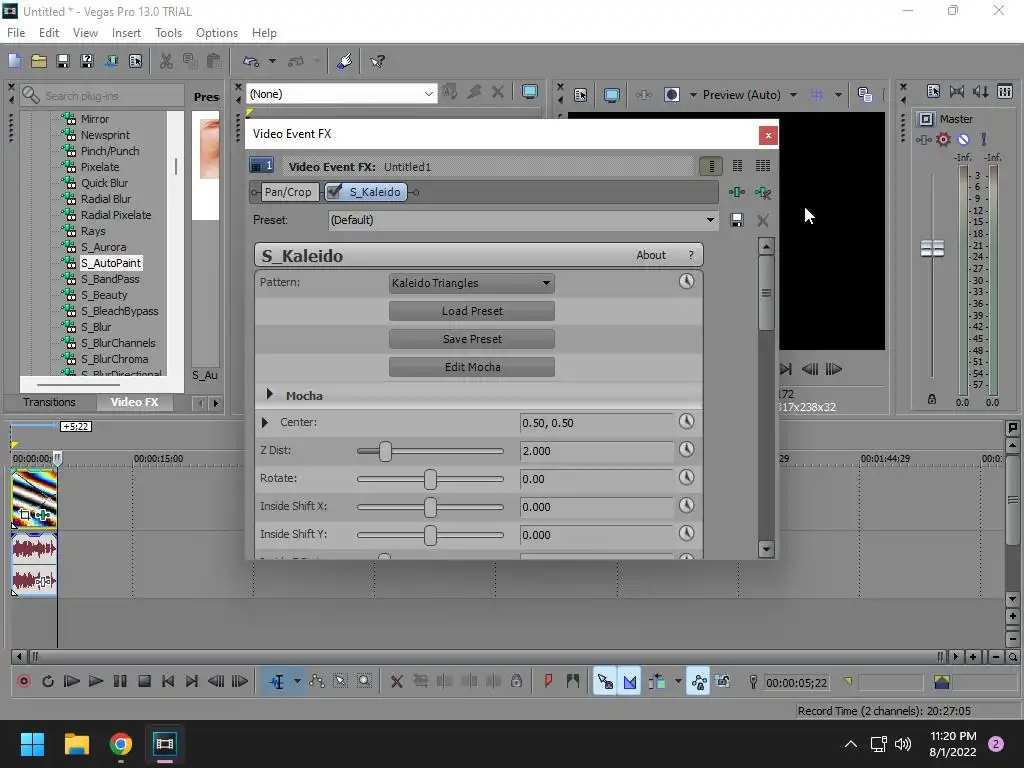Toggle animate clock for Z Dist

point(686,449)
